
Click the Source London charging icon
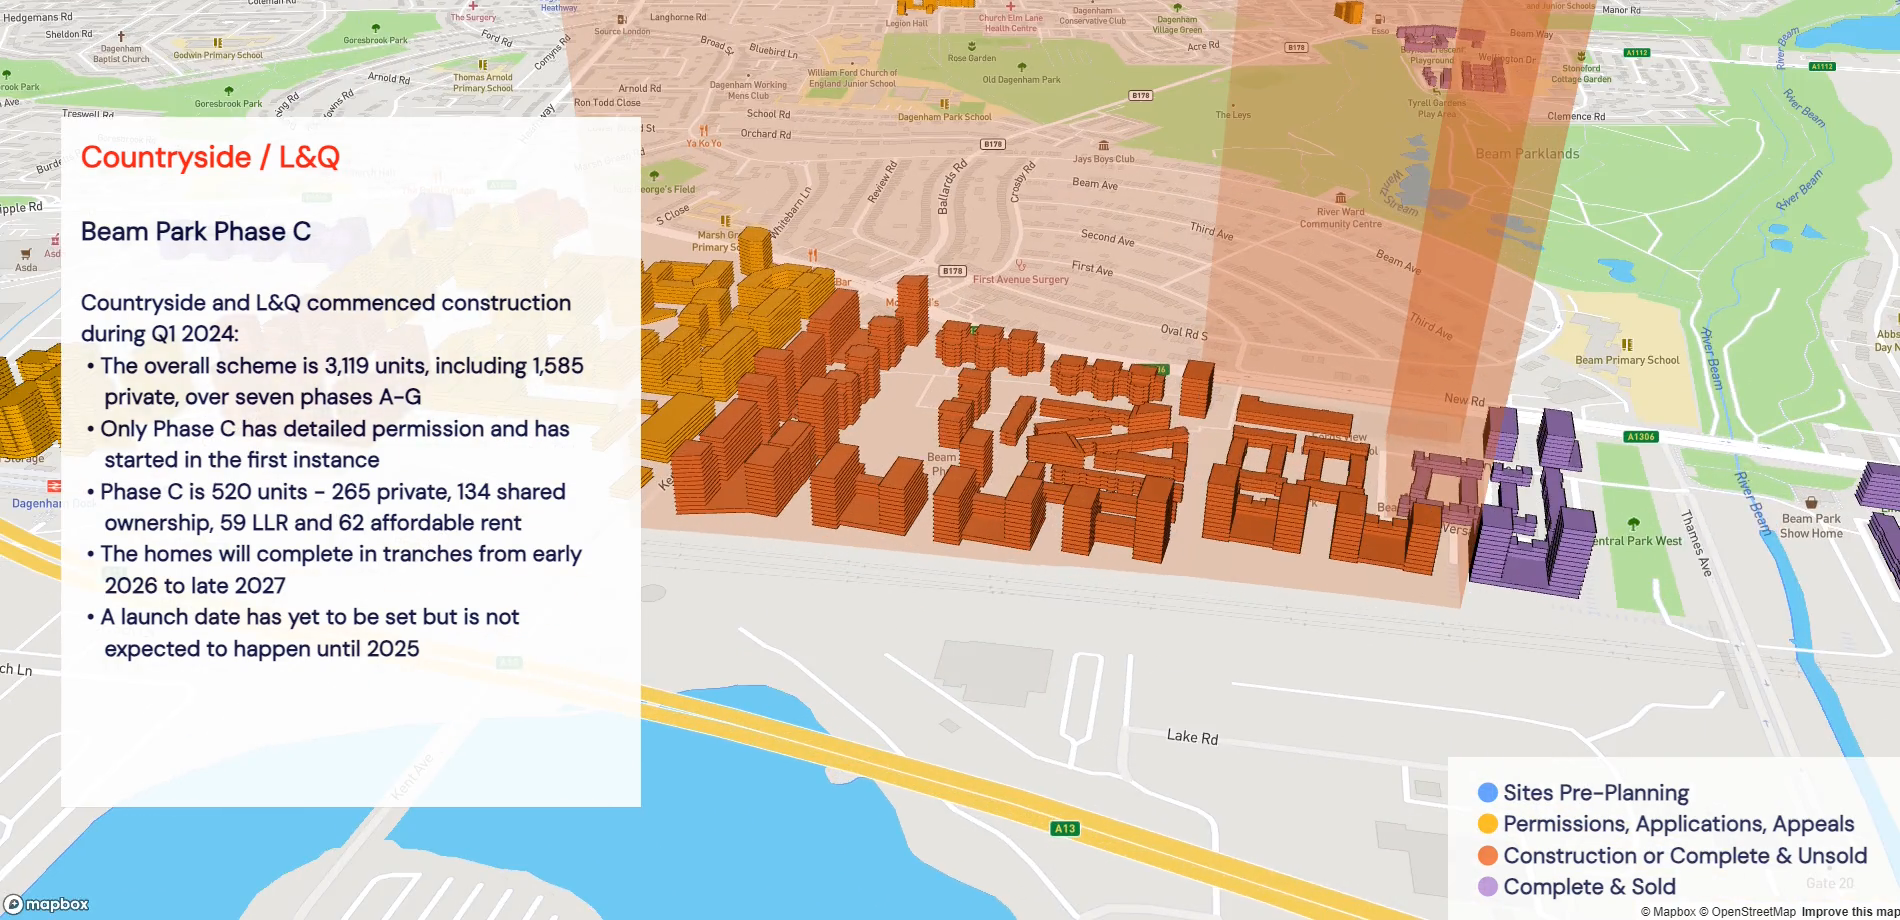(622, 20)
